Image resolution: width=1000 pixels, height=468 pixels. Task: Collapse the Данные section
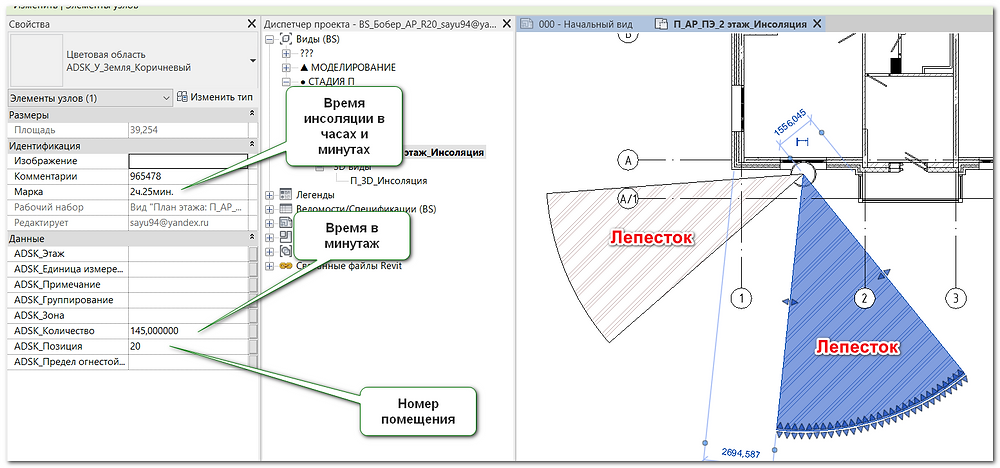point(252,239)
